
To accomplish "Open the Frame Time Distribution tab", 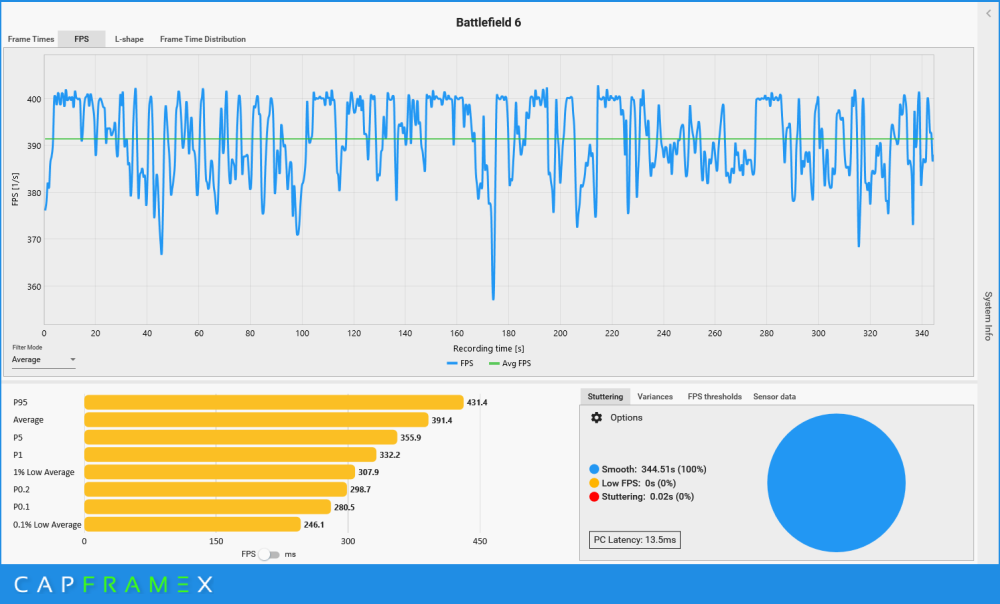I will [x=203, y=39].
